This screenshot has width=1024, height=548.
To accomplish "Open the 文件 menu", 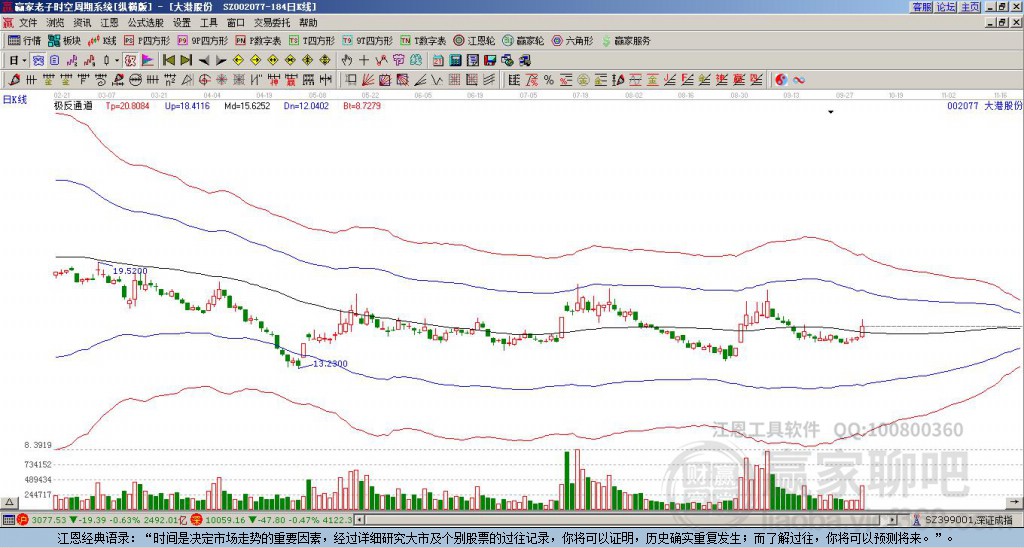I will click(28, 23).
